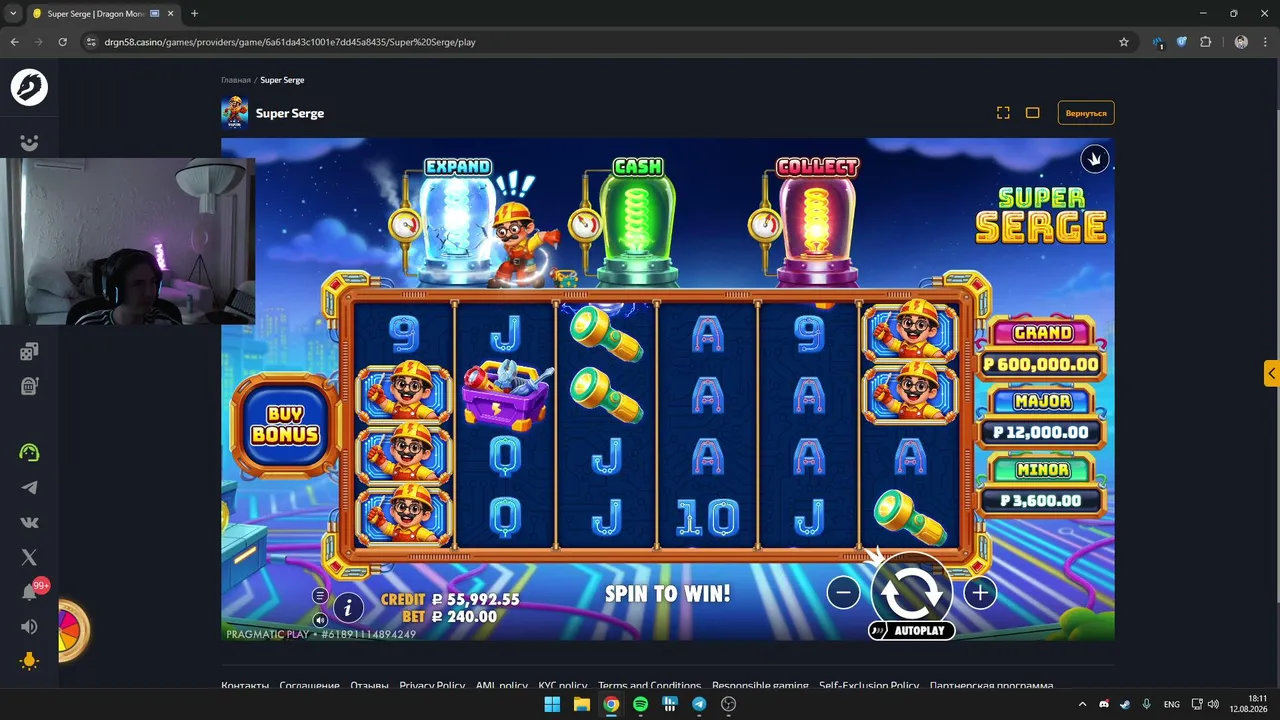Open the Главная breadcrumb link

pos(236,80)
